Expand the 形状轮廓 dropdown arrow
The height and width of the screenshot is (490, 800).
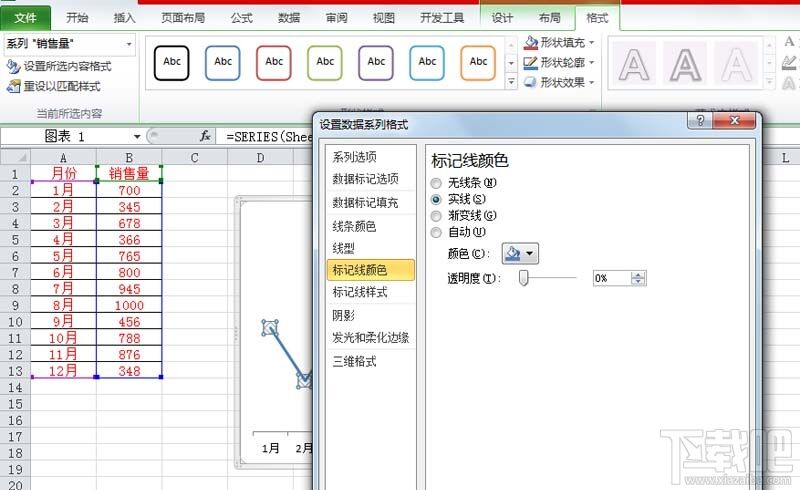pos(592,63)
